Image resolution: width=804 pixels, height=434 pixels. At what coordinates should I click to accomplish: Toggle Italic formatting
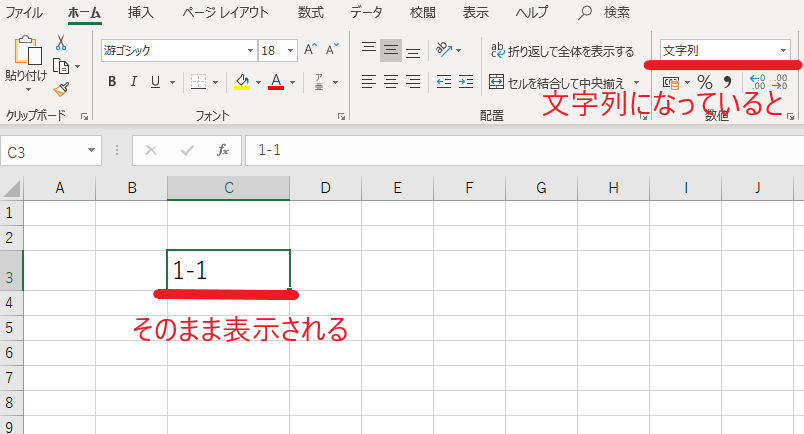(x=134, y=82)
